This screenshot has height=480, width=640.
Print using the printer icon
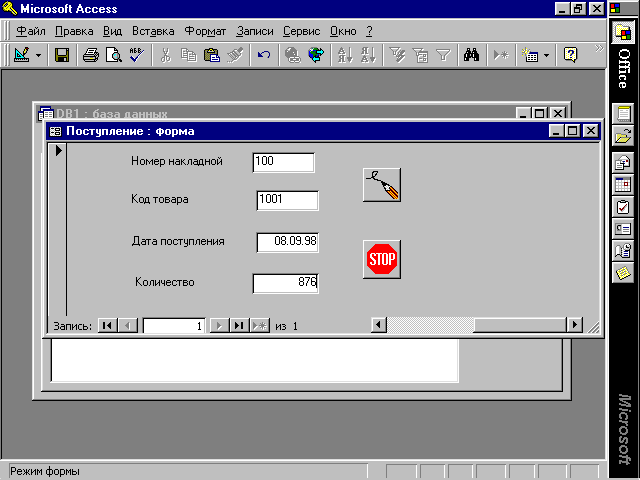click(x=91, y=55)
